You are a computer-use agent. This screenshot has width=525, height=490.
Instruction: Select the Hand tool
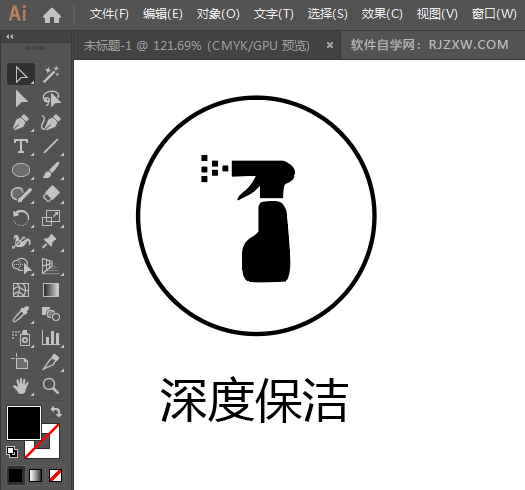coord(21,386)
